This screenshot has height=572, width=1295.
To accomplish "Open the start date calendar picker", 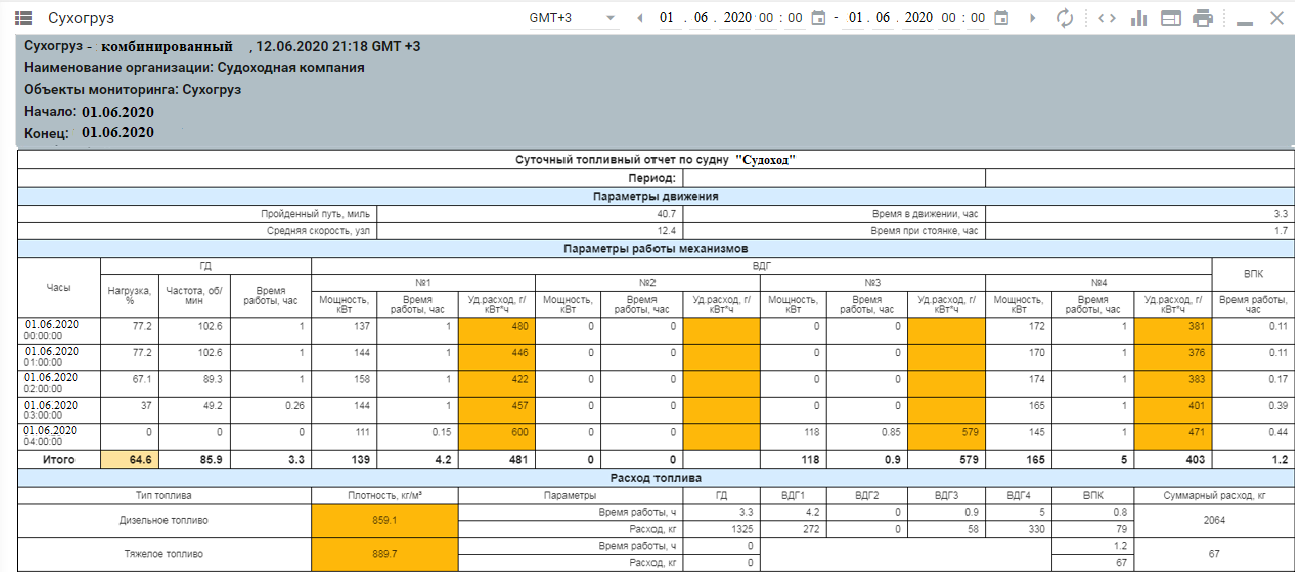I will 818,18.
